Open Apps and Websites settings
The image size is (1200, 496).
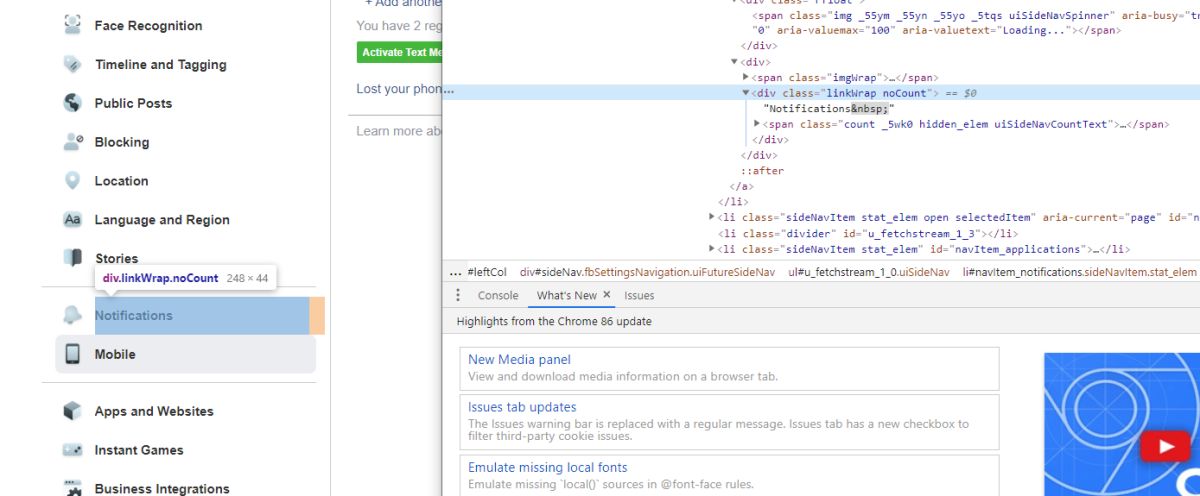click(x=154, y=411)
